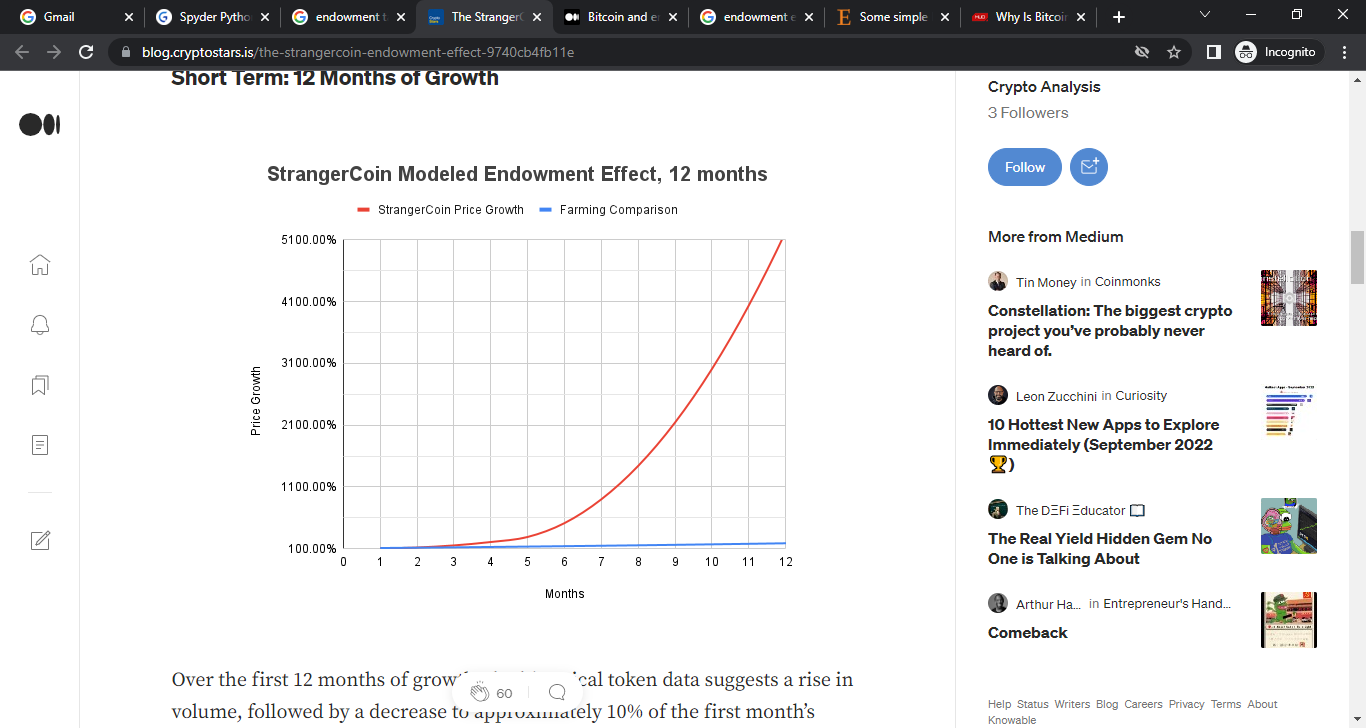This screenshot has height=728, width=1366.
Task: Open the Curiosity publication link
Action: 1141,396
